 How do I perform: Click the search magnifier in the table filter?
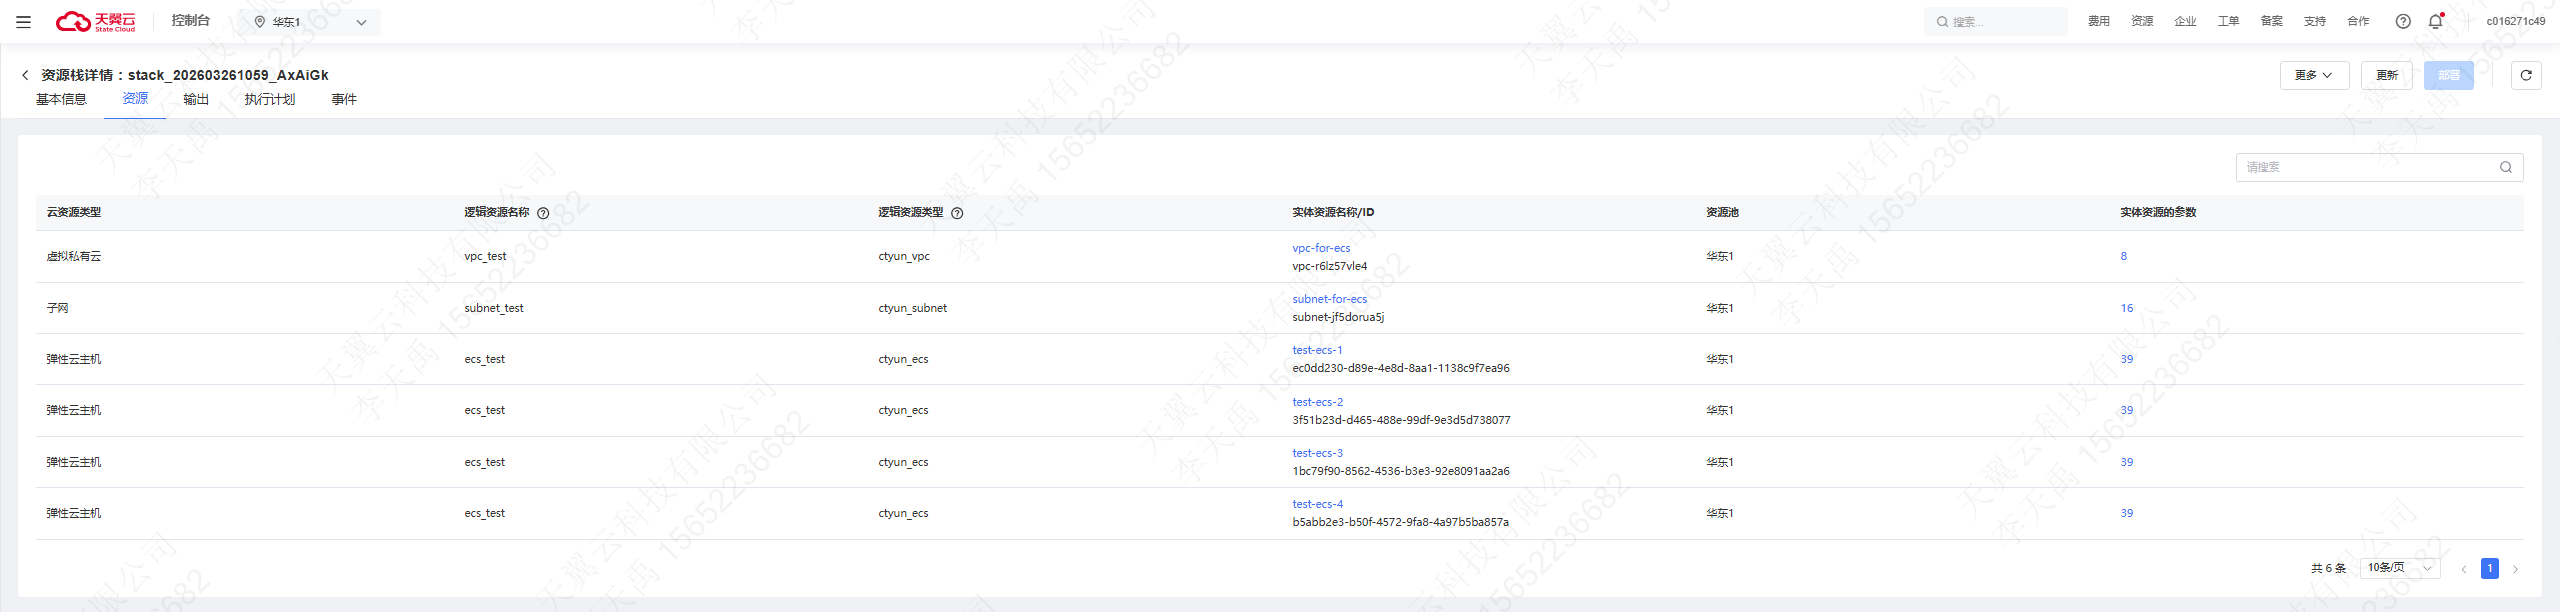[x=2506, y=167]
